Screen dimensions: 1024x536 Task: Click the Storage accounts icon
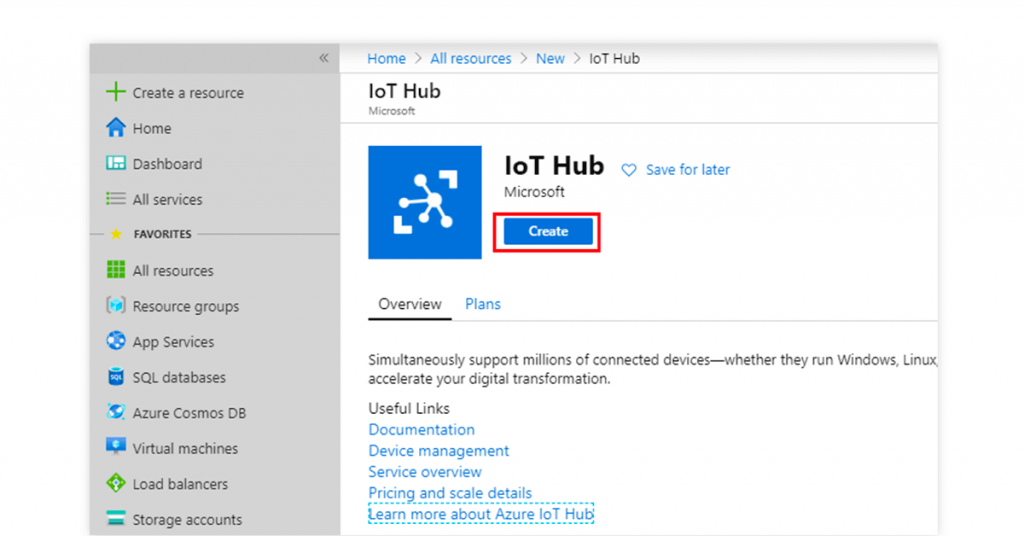coord(116,519)
